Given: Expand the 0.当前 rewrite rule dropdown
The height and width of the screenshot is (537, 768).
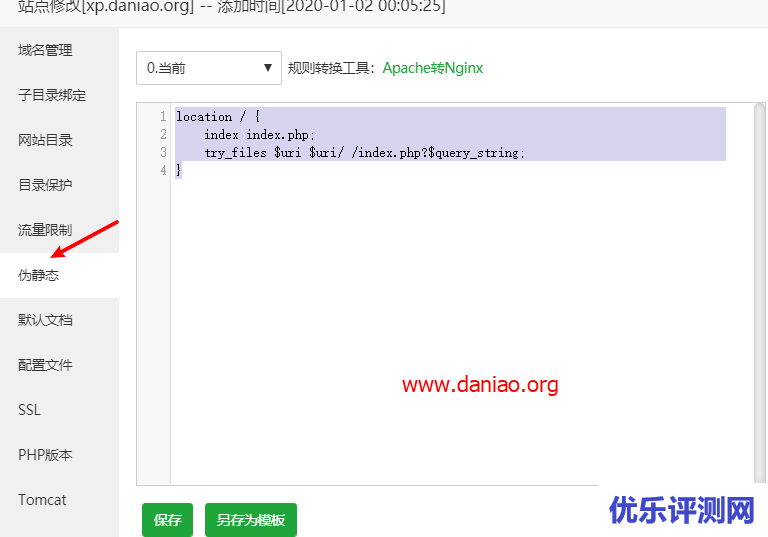Looking at the screenshot, I should (x=209, y=68).
